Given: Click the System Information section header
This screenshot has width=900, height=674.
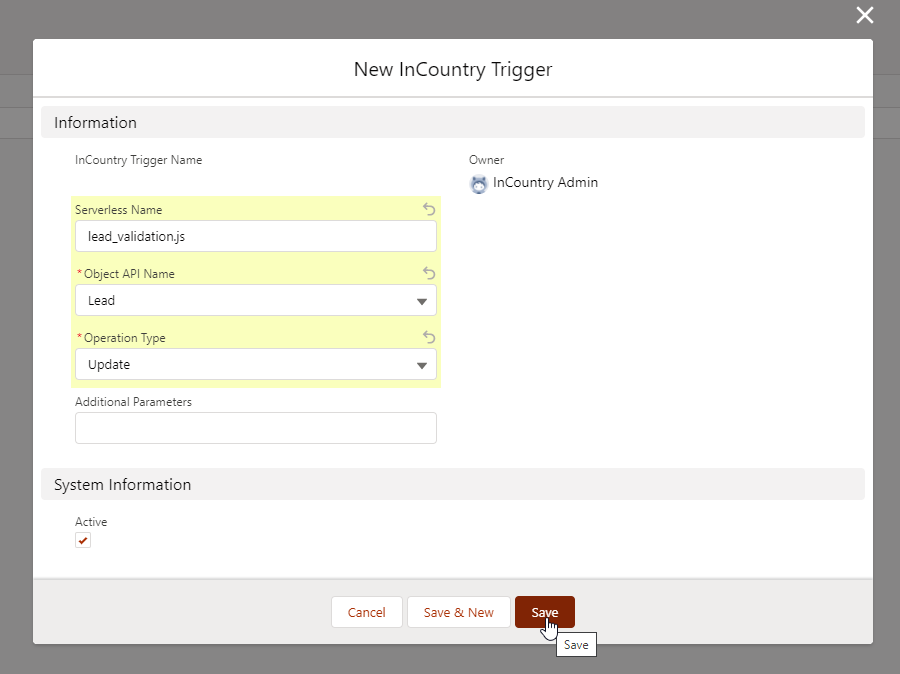Looking at the screenshot, I should tap(122, 484).
